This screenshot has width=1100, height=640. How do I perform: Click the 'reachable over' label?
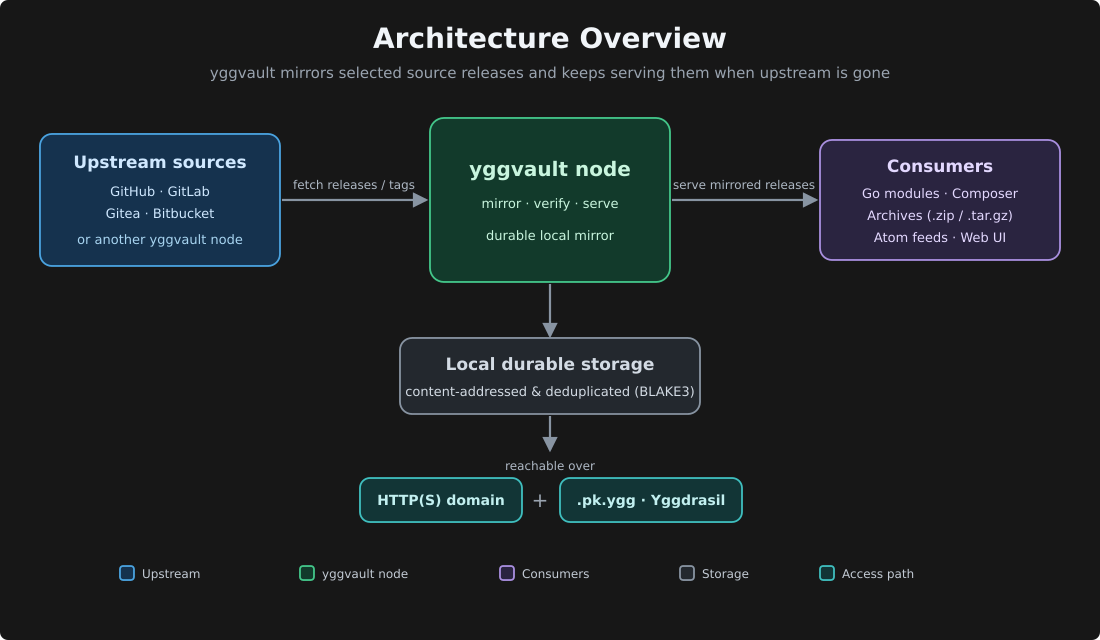click(549, 466)
